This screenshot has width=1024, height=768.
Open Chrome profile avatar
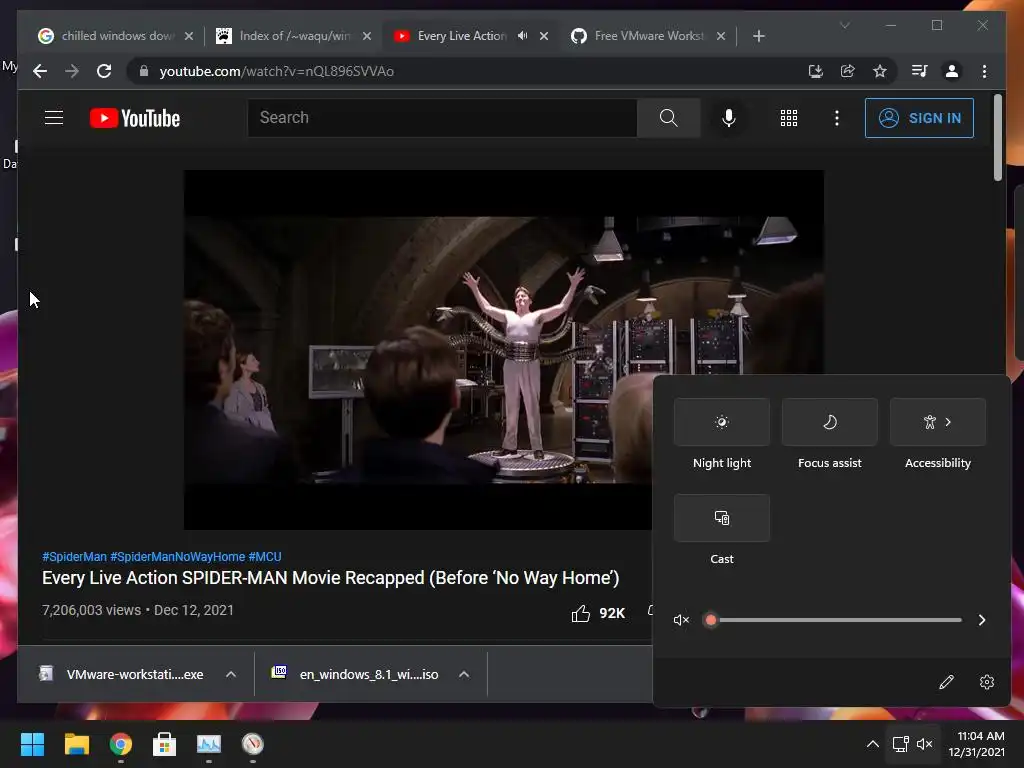952,71
